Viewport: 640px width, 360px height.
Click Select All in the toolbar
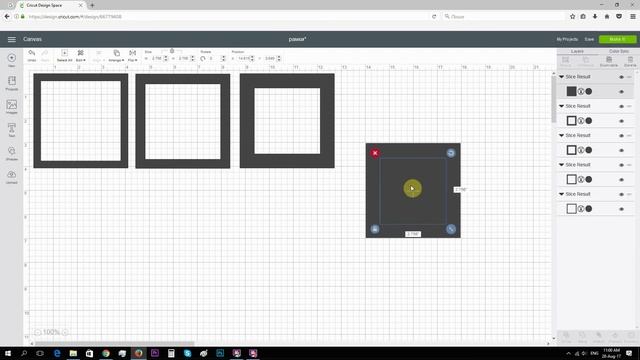[x=64, y=56]
